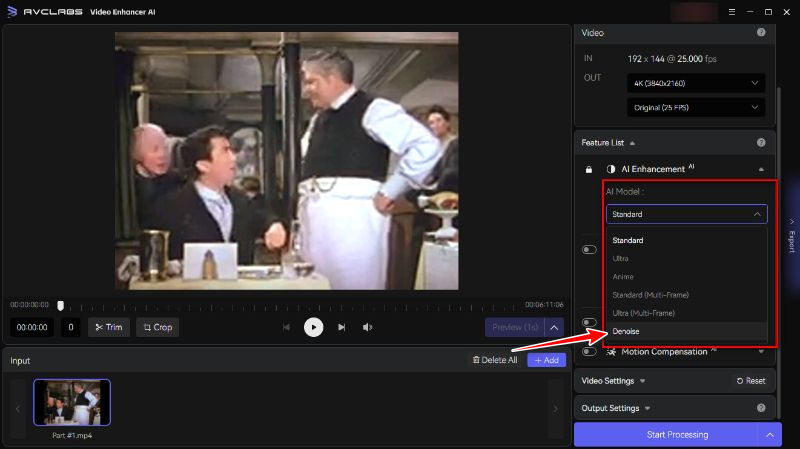800x449 pixels.
Task: Click the Part #1.mp4 file name
Action: click(x=72, y=436)
